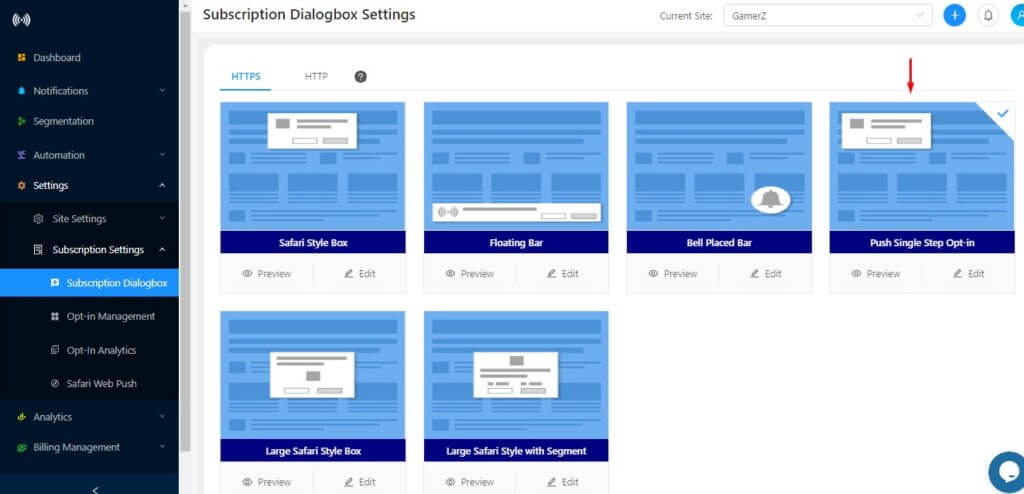Expand Site Settings submenu chevron
The width and height of the screenshot is (1024, 494).
click(x=162, y=219)
